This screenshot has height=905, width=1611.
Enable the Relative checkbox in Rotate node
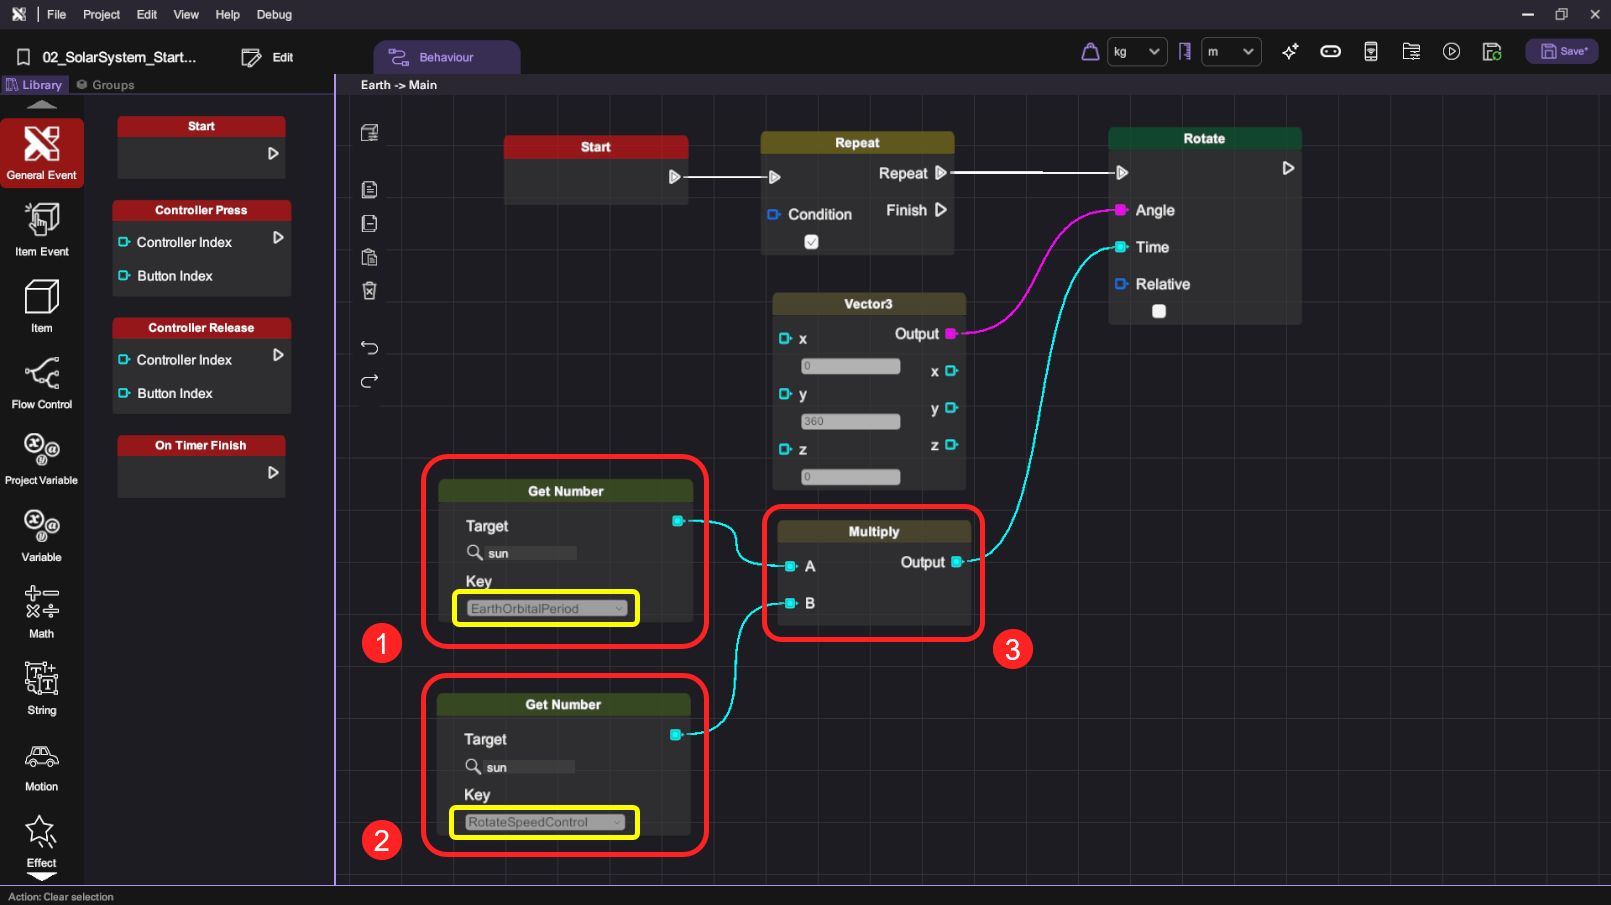coord(1158,311)
